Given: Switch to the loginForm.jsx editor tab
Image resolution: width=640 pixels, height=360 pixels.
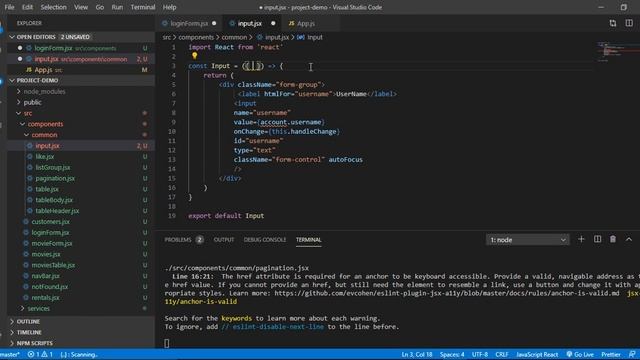Looking at the screenshot, I should (x=189, y=24).
